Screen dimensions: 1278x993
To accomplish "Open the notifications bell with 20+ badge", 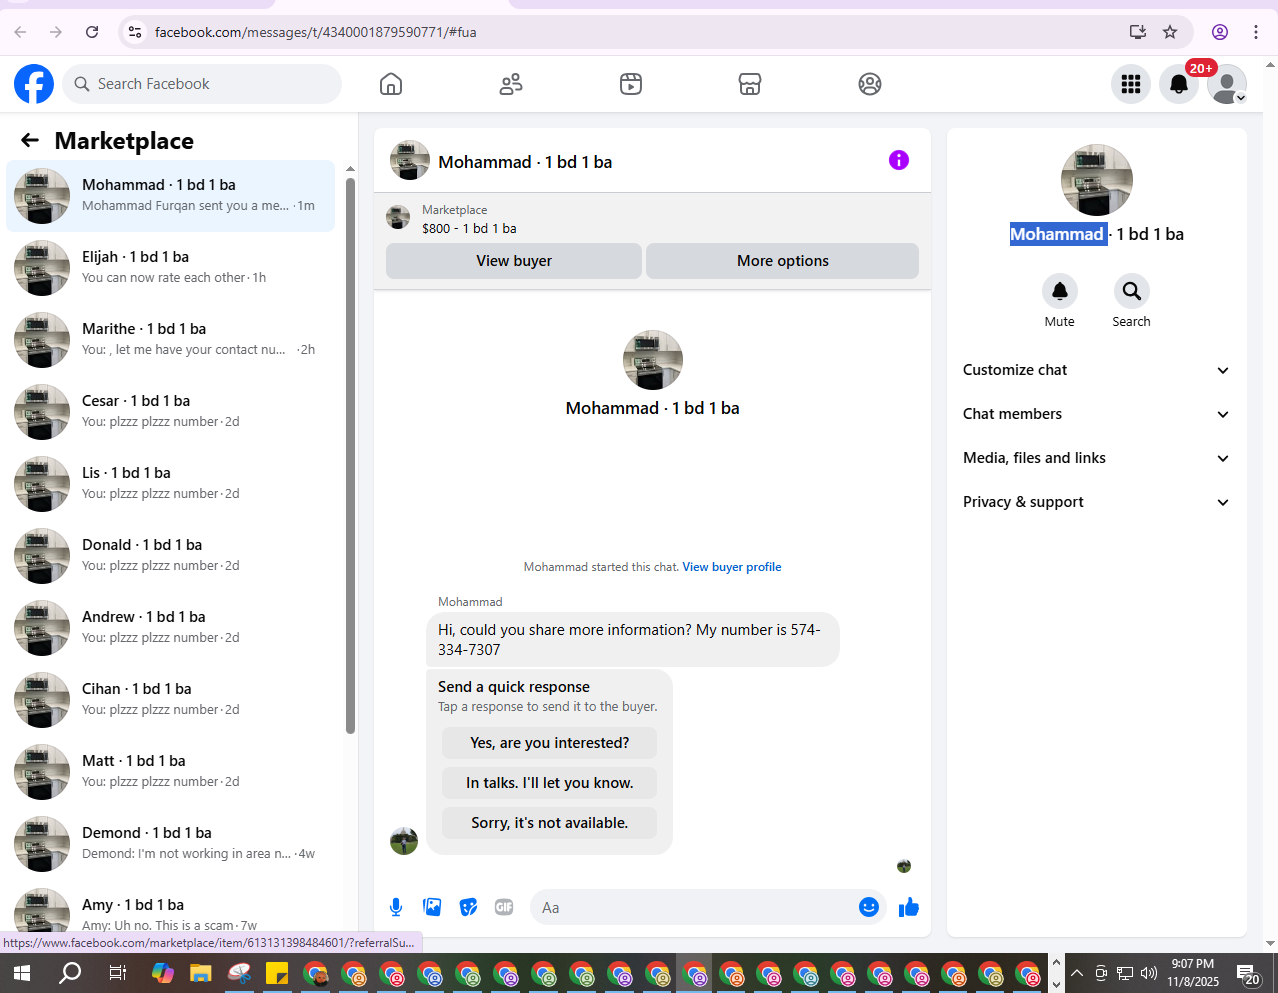I will [x=1179, y=84].
